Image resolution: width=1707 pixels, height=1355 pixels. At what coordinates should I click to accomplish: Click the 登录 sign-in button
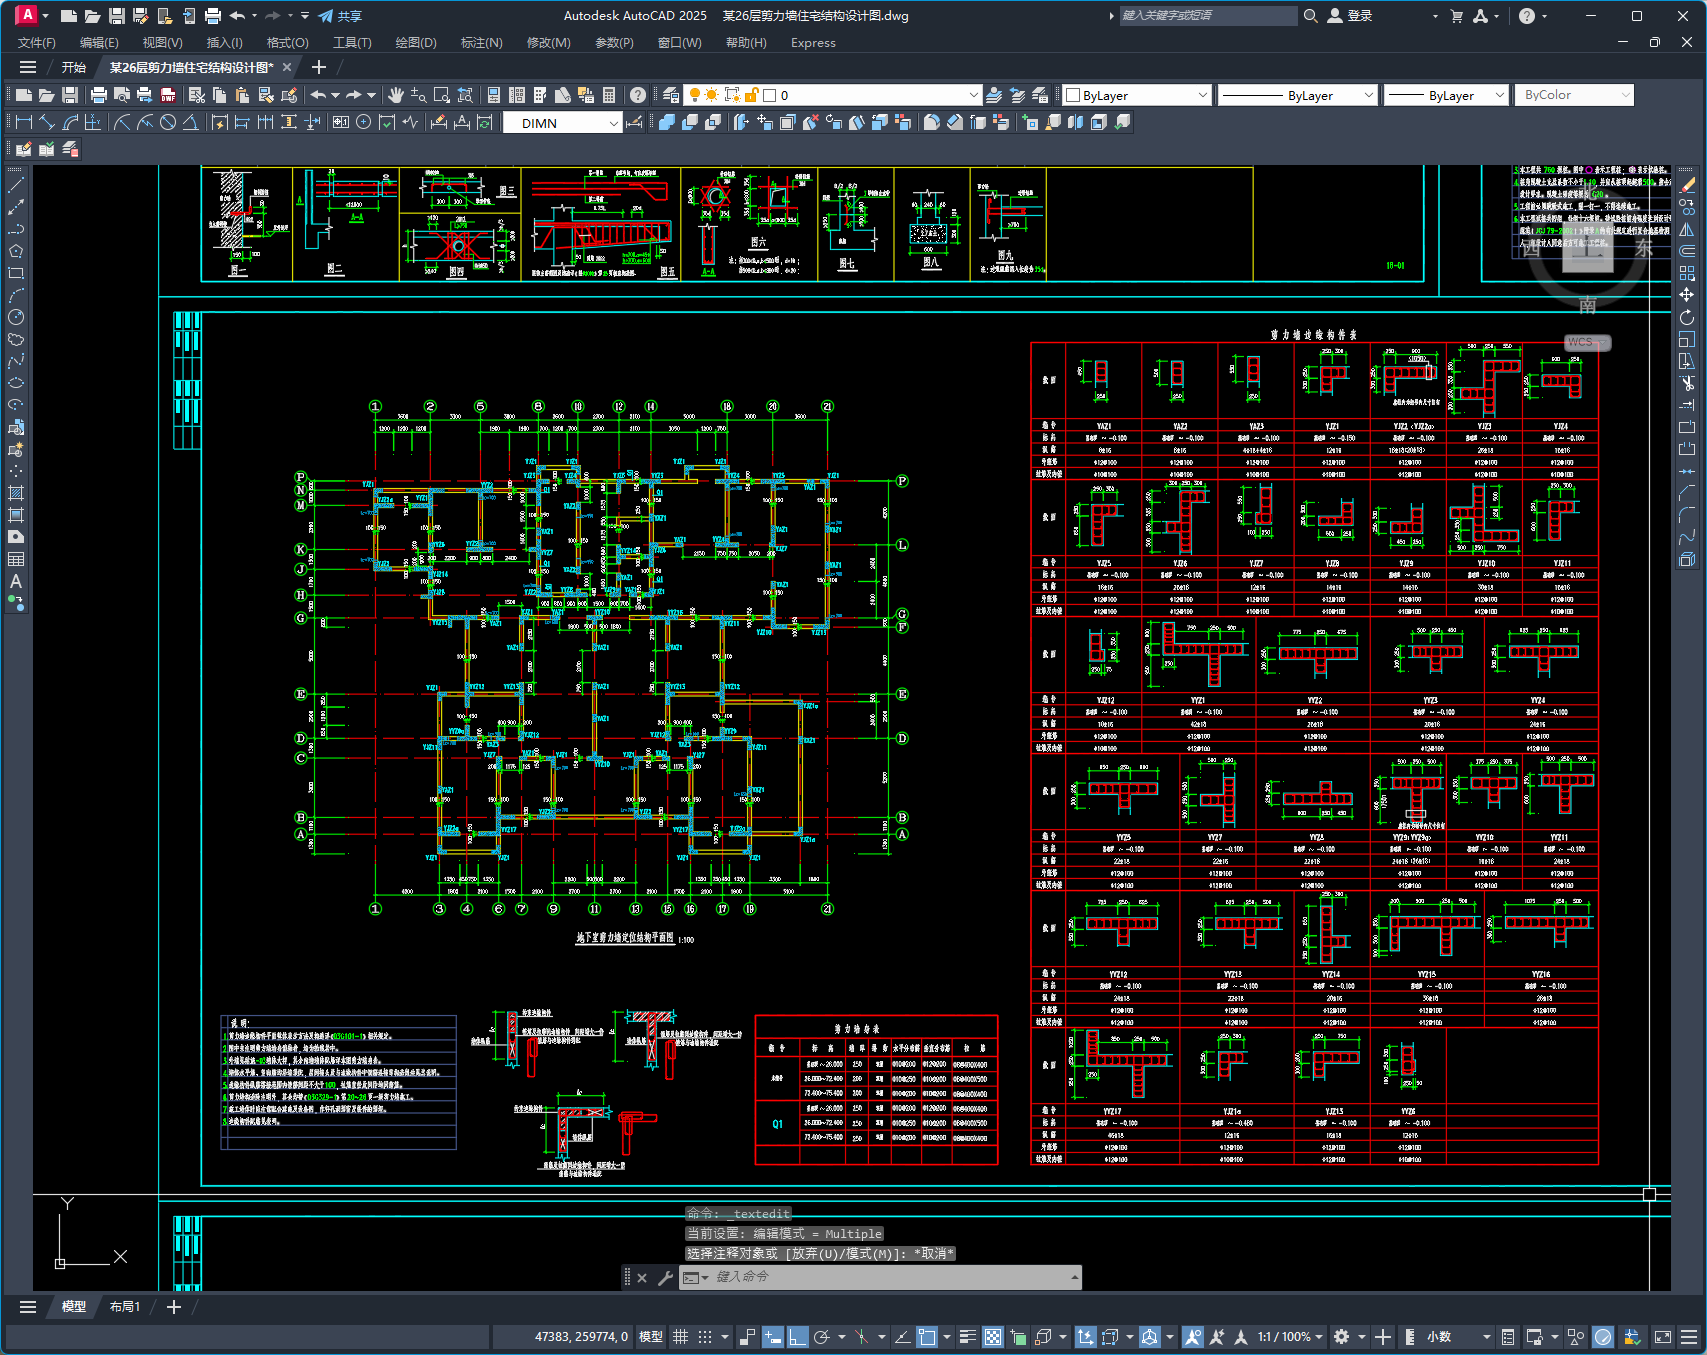click(x=1349, y=16)
